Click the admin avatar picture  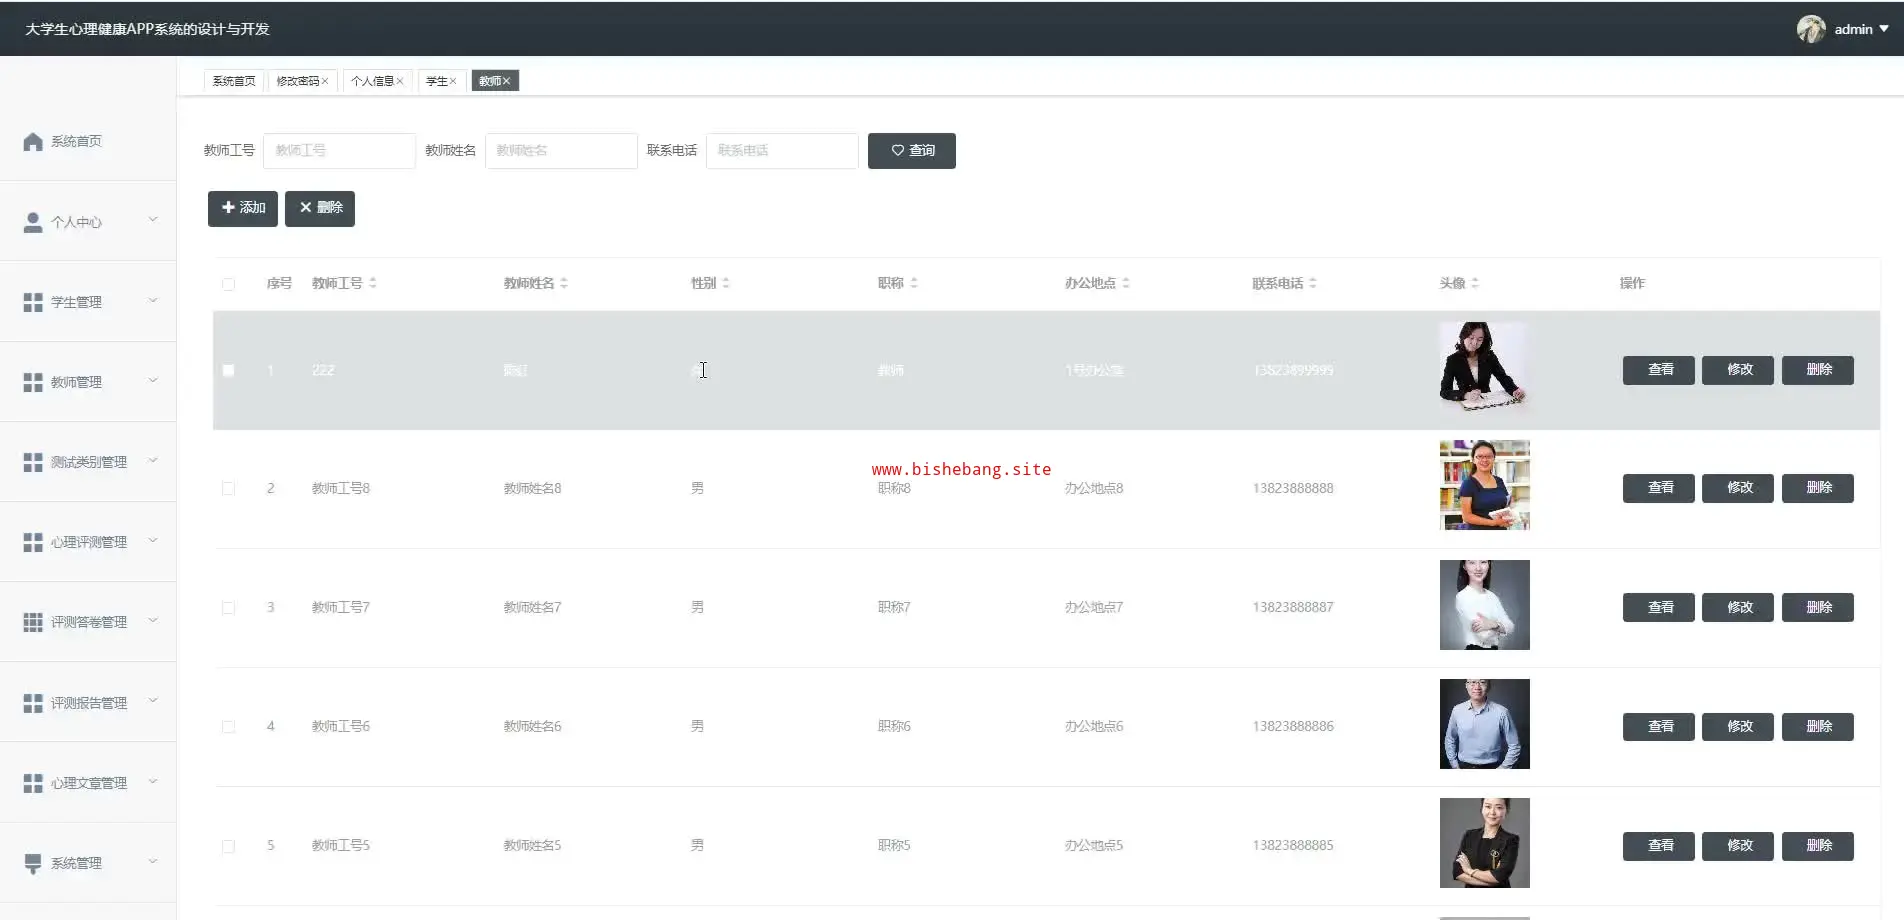coord(1811,29)
